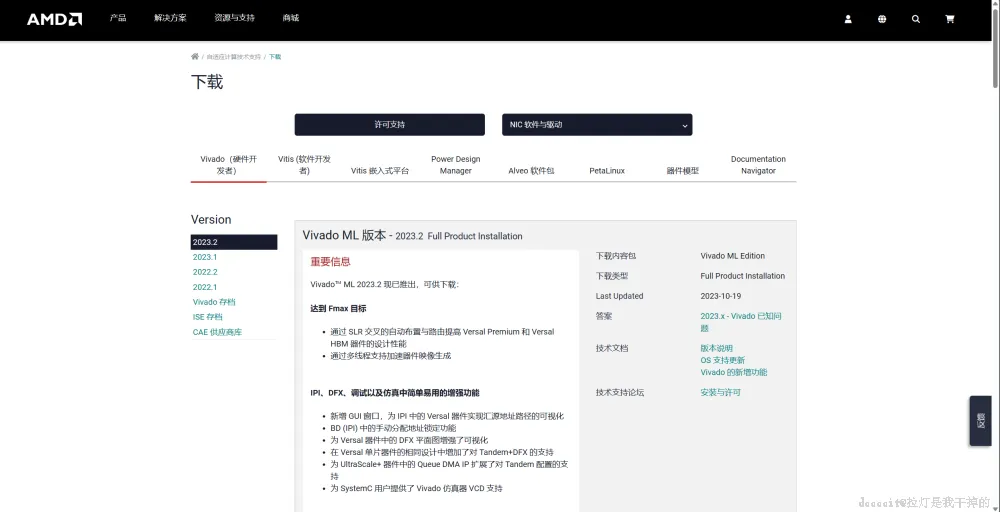Click the Version sidebar heading
This screenshot has width=1000, height=512.
pos(211,219)
